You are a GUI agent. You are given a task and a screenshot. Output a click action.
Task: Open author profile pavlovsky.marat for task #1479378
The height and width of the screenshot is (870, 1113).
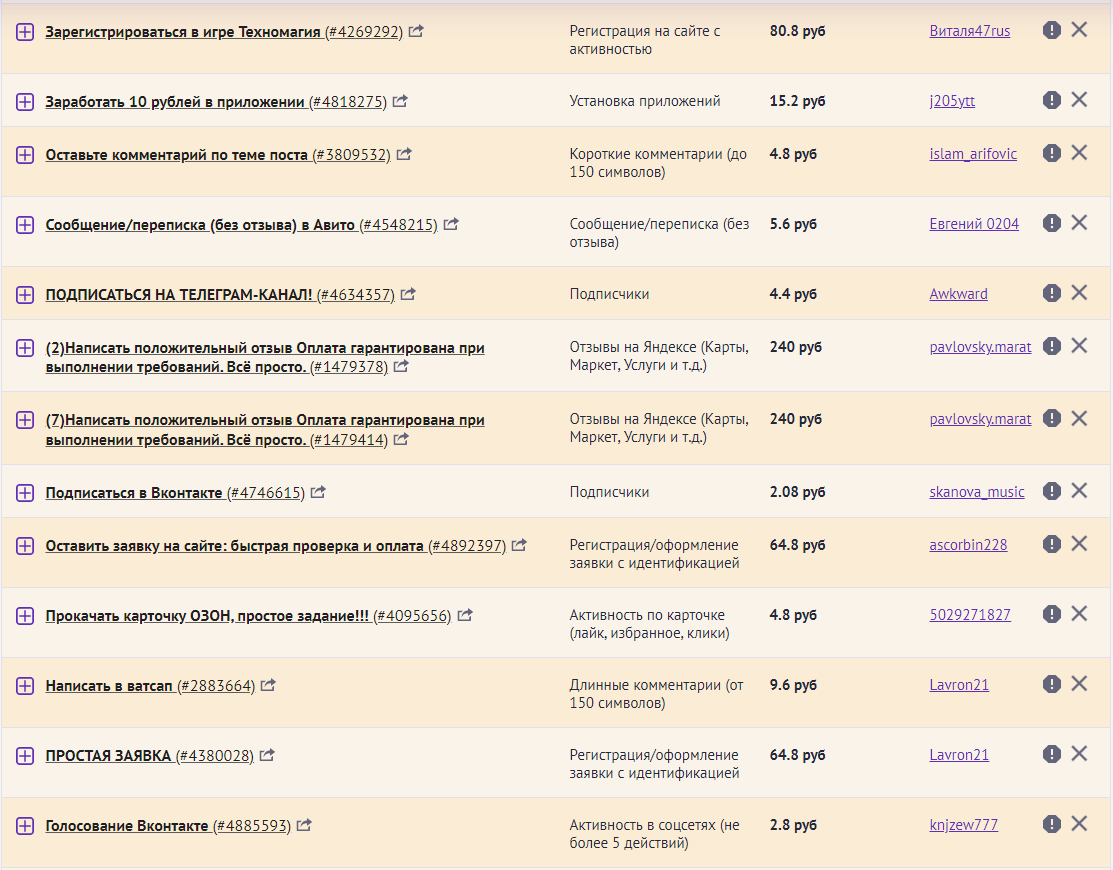click(x=980, y=347)
